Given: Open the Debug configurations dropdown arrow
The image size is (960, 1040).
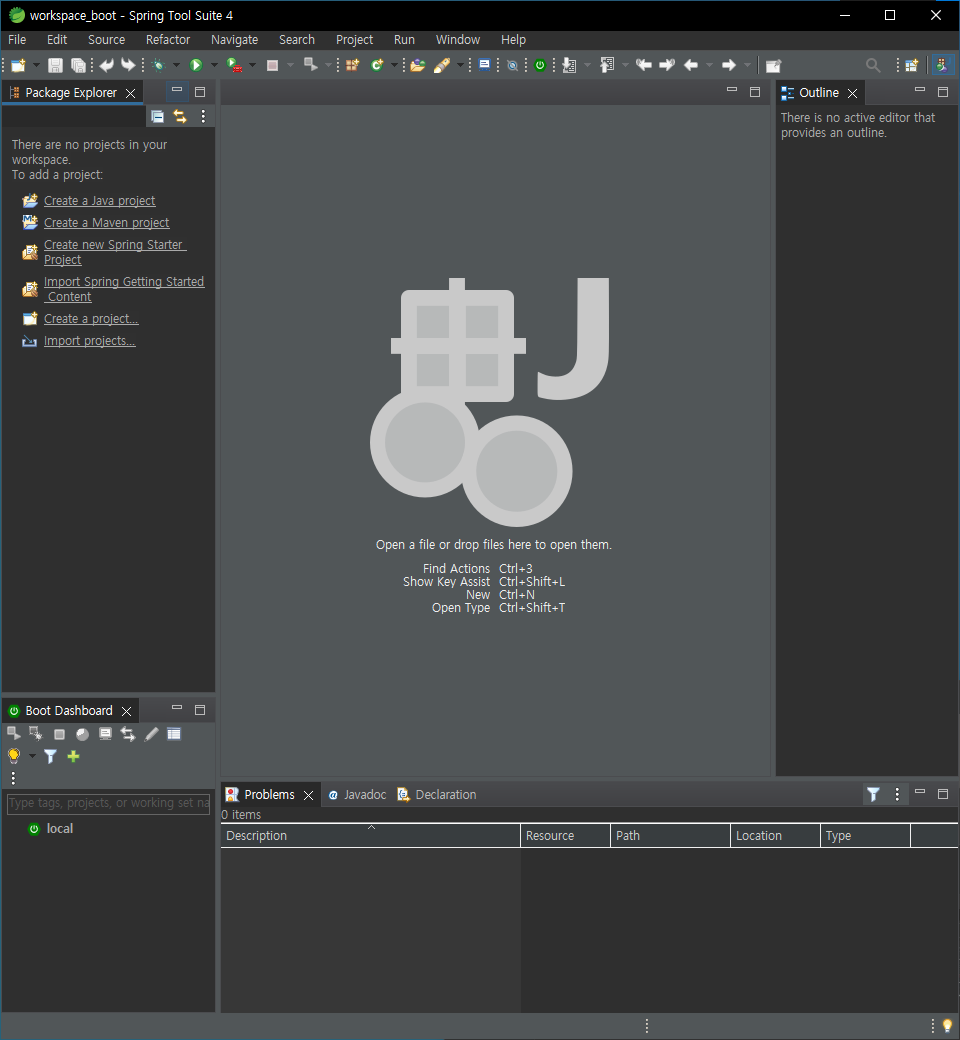Looking at the screenshot, I should tap(176, 65).
